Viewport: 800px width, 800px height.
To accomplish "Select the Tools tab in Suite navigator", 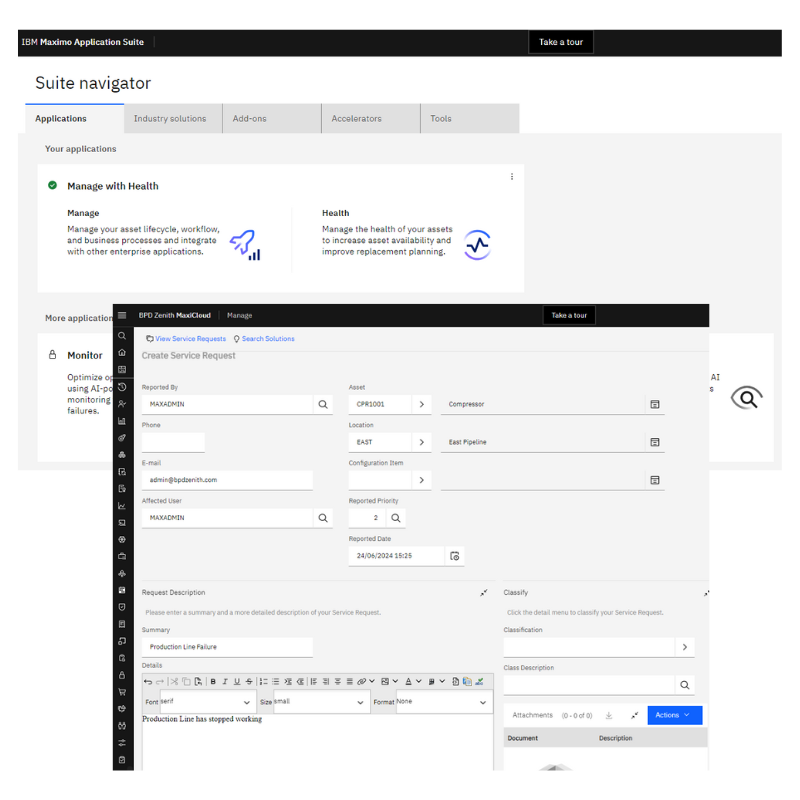I will click(440, 117).
